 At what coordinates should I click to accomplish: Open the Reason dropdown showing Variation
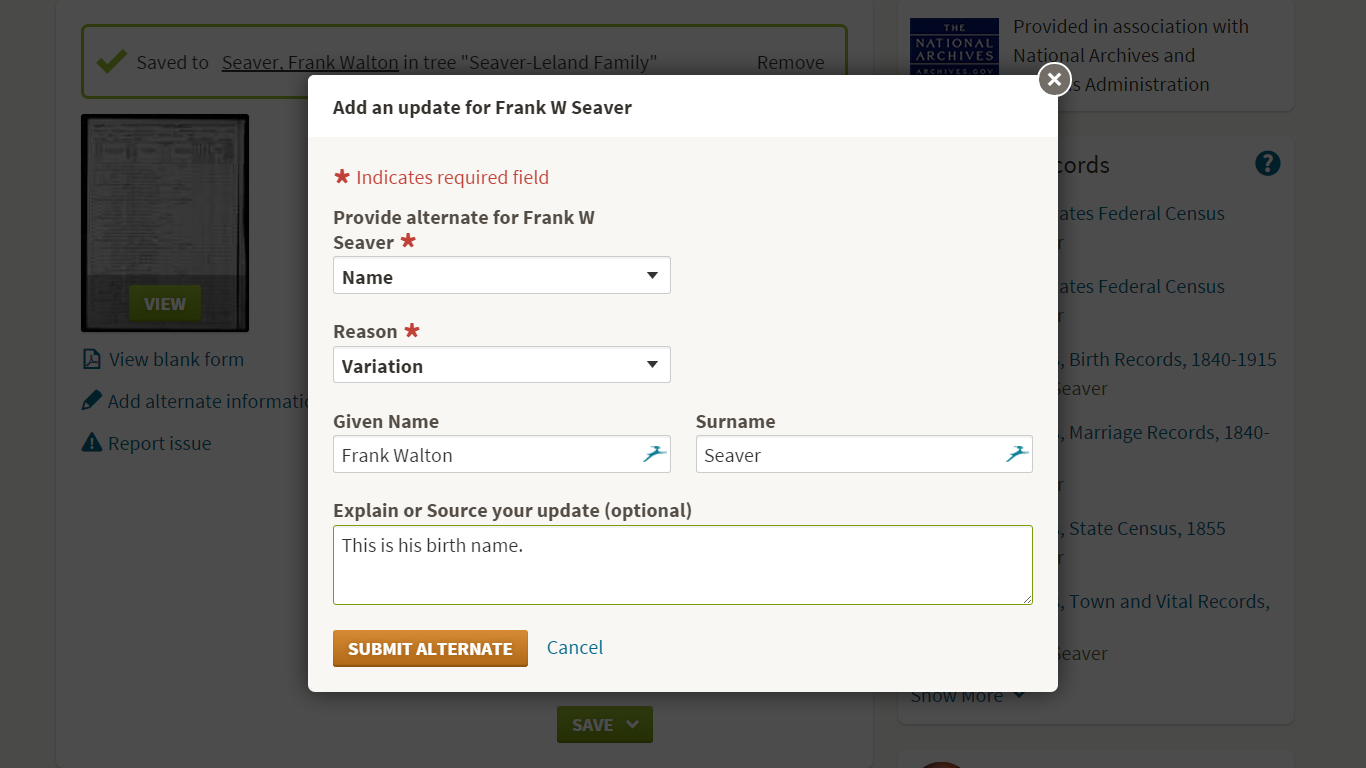tap(501, 364)
